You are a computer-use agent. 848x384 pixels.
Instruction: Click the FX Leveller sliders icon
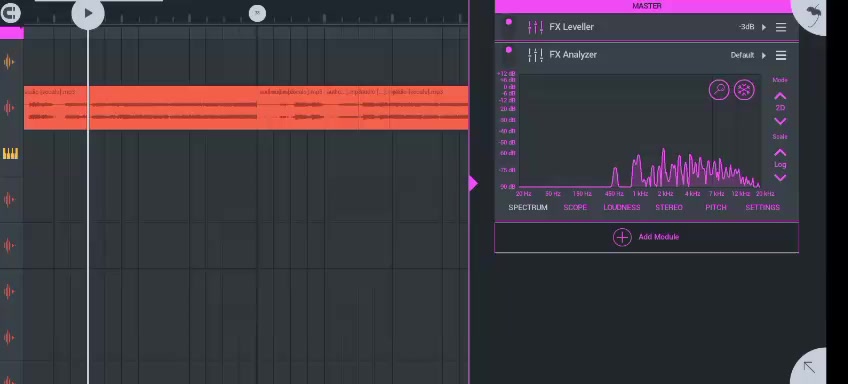(x=535, y=27)
